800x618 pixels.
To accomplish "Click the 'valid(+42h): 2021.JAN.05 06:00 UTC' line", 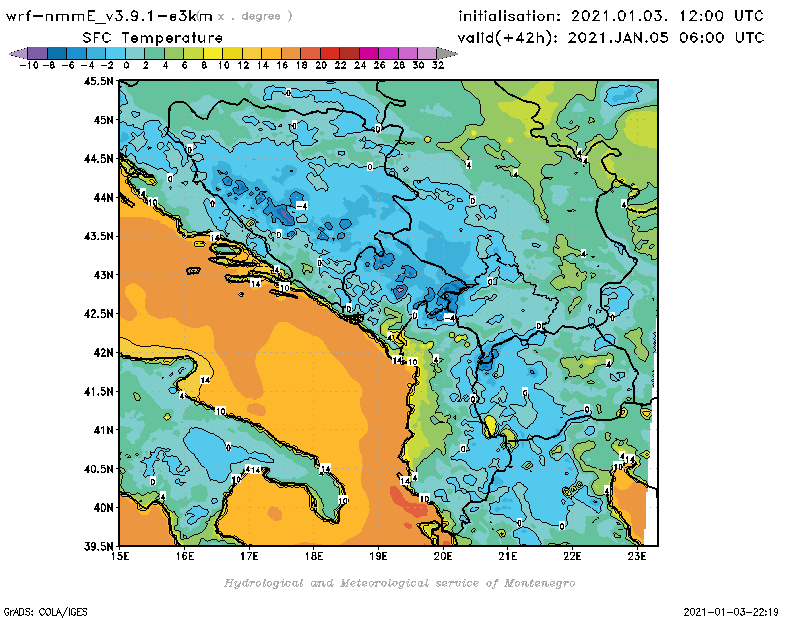I will pyautogui.click(x=611, y=38).
